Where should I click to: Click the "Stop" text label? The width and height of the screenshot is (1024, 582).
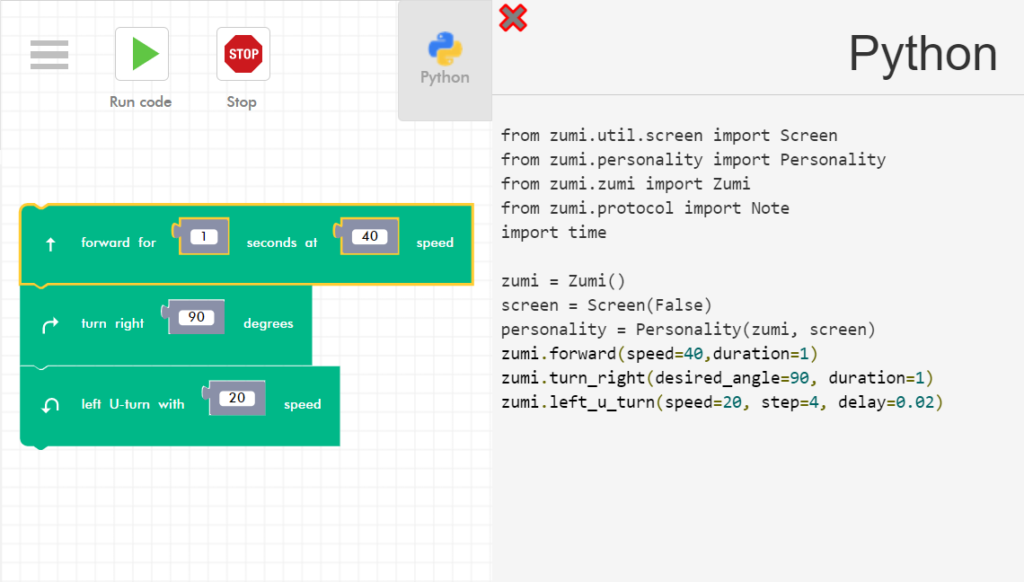click(x=242, y=102)
